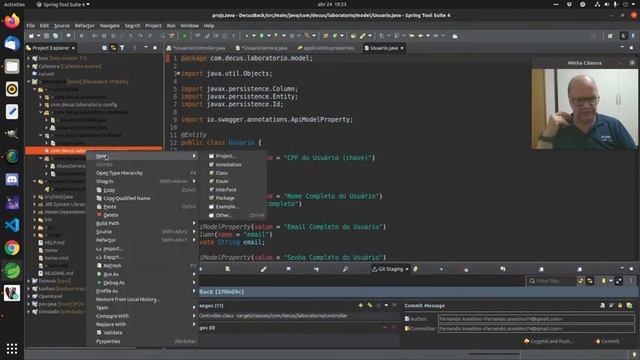This screenshot has width=640, height=360.
Task: Click the Filter files search field
Action: (551, 281)
